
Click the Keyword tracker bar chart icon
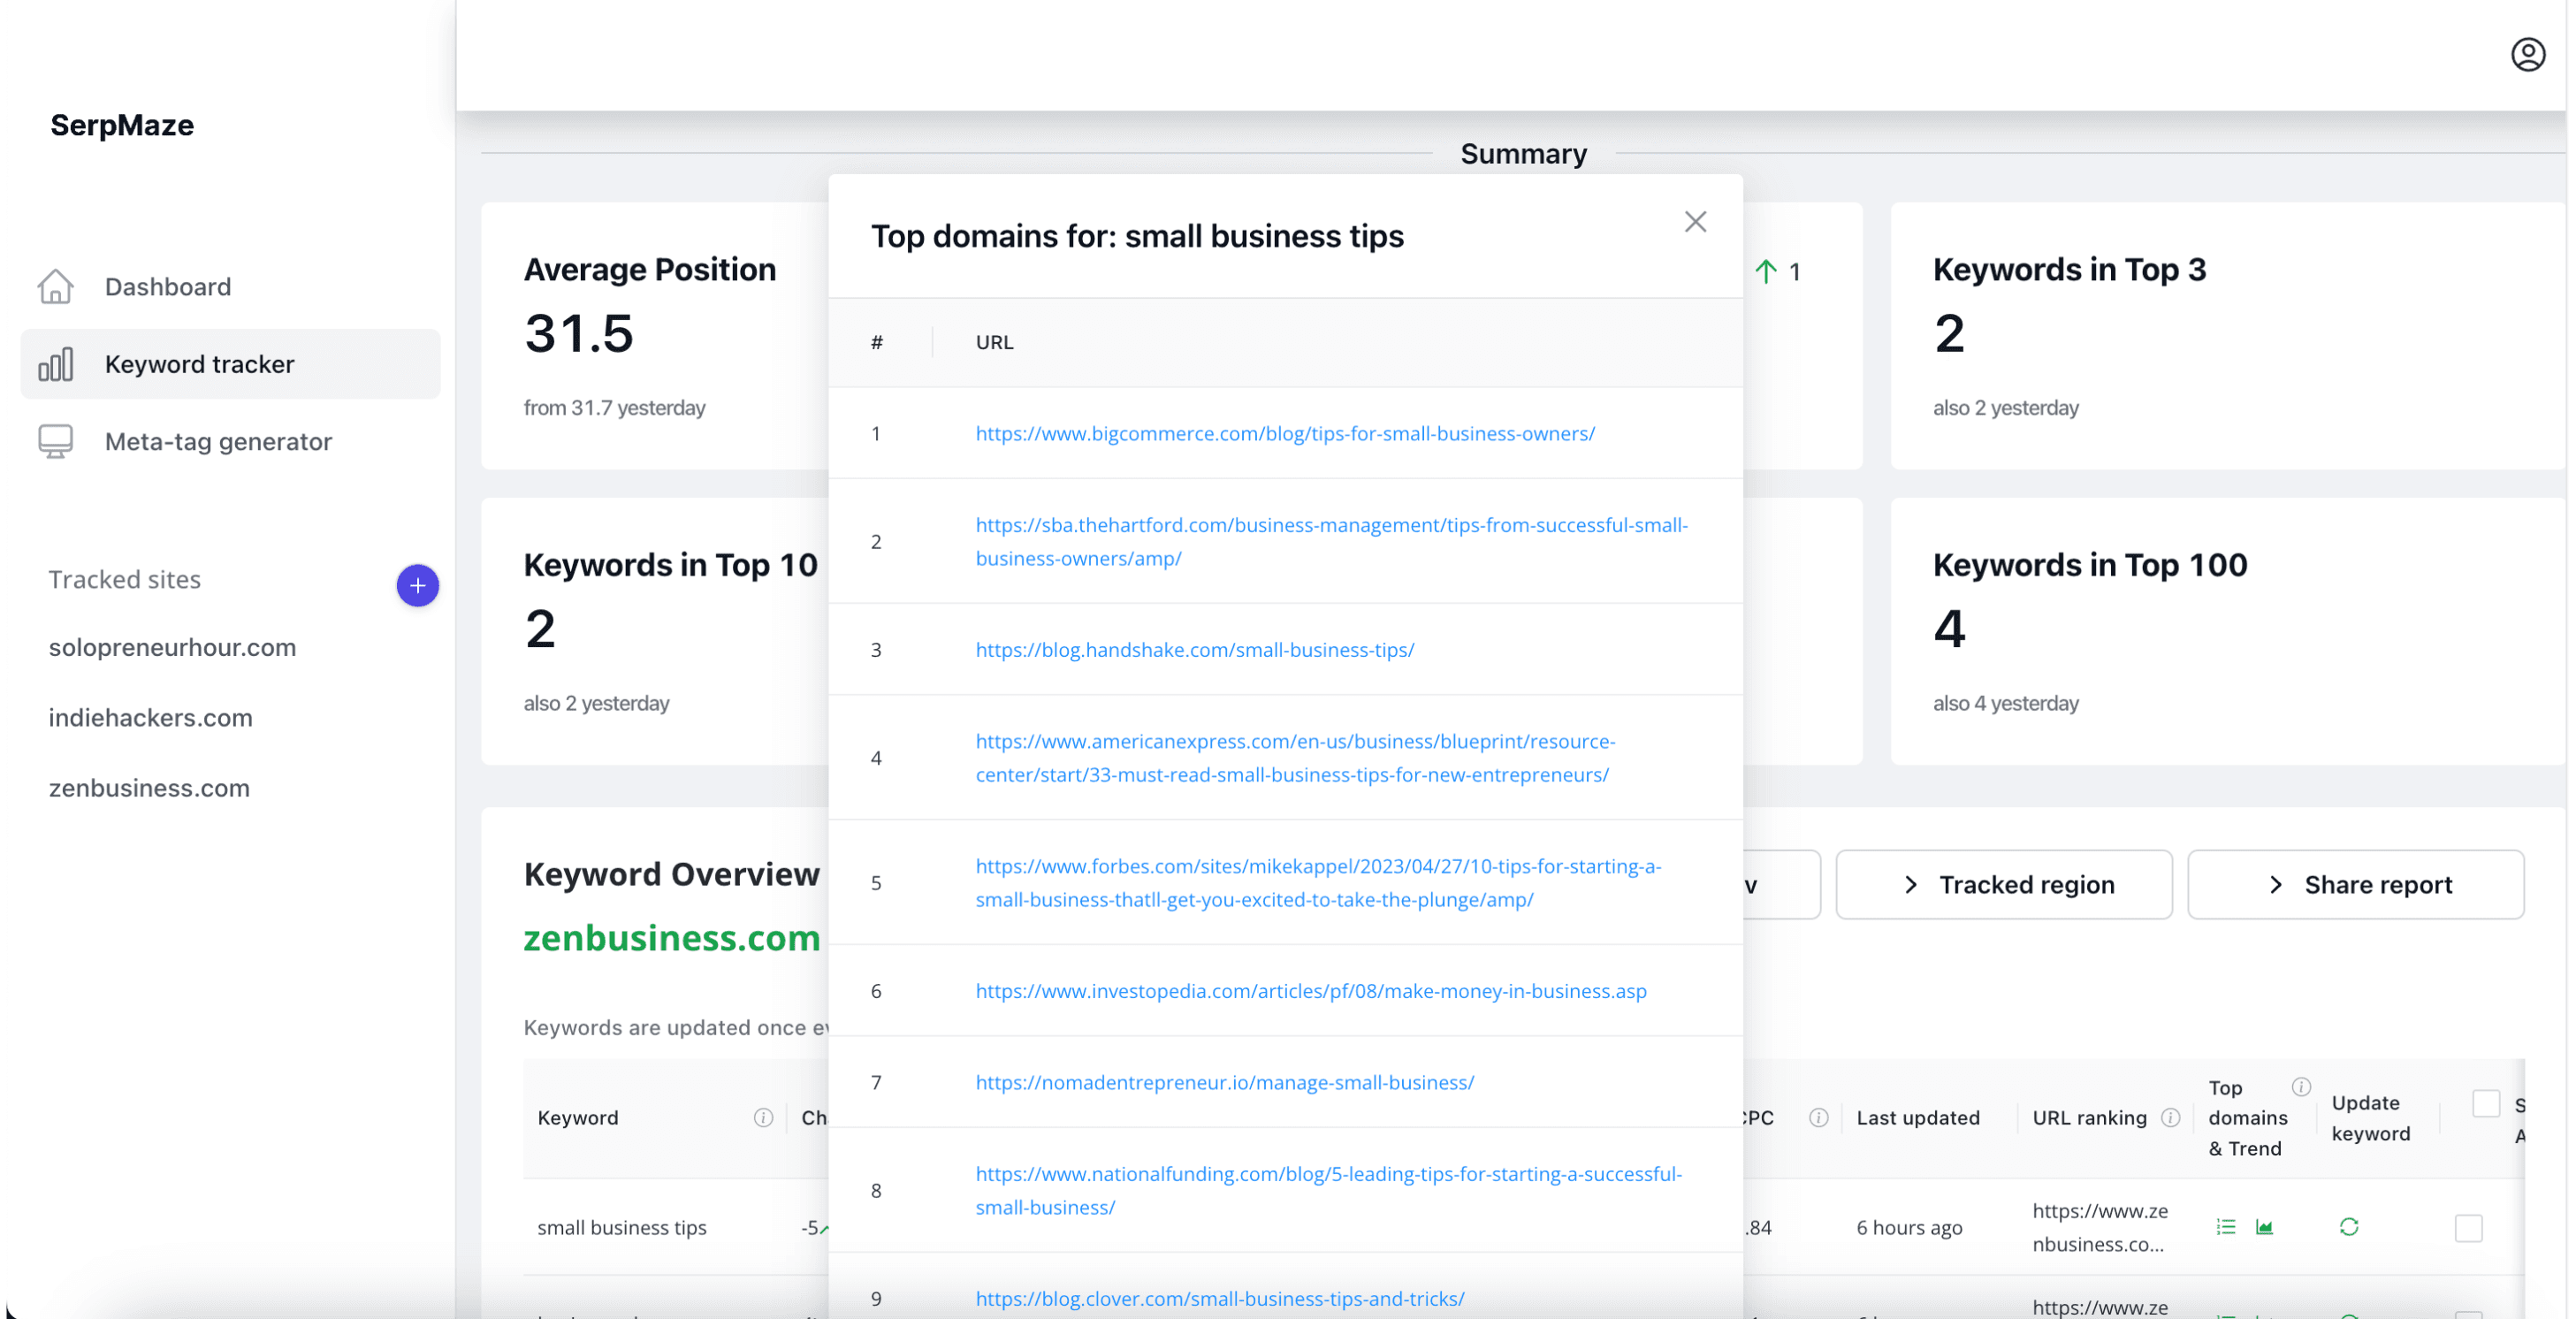click(x=55, y=364)
